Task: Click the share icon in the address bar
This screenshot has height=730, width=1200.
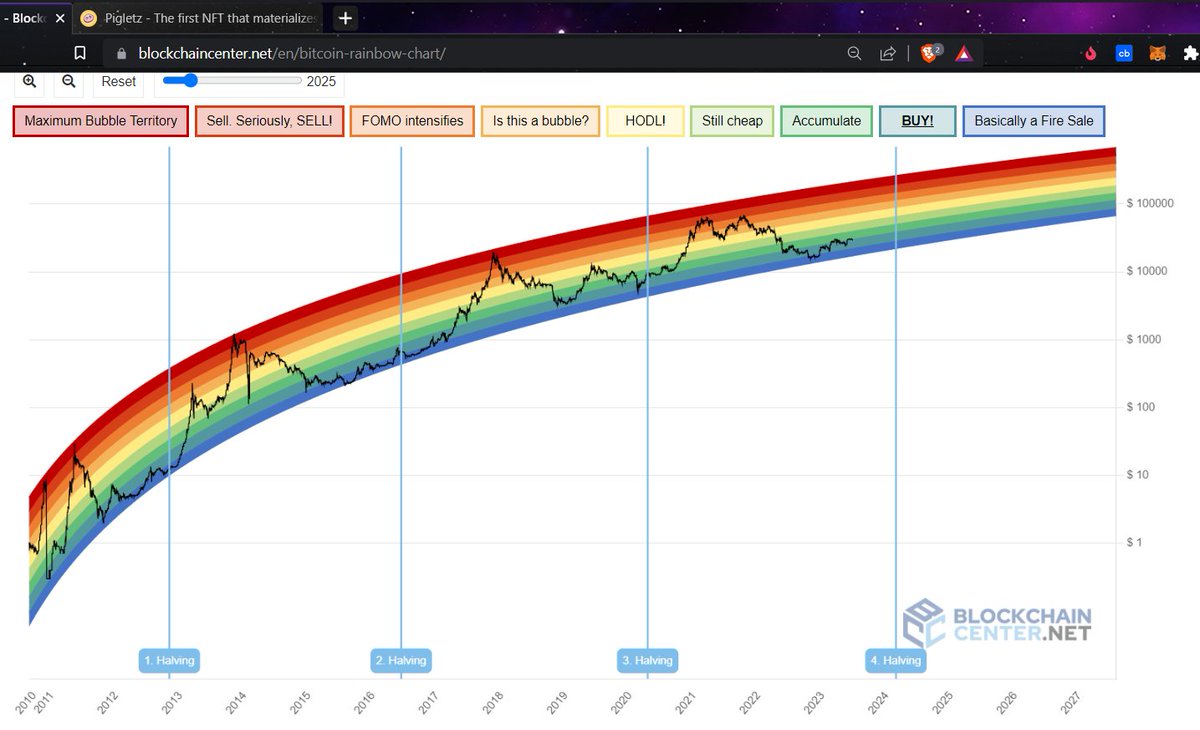Action: [x=887, y=53]
